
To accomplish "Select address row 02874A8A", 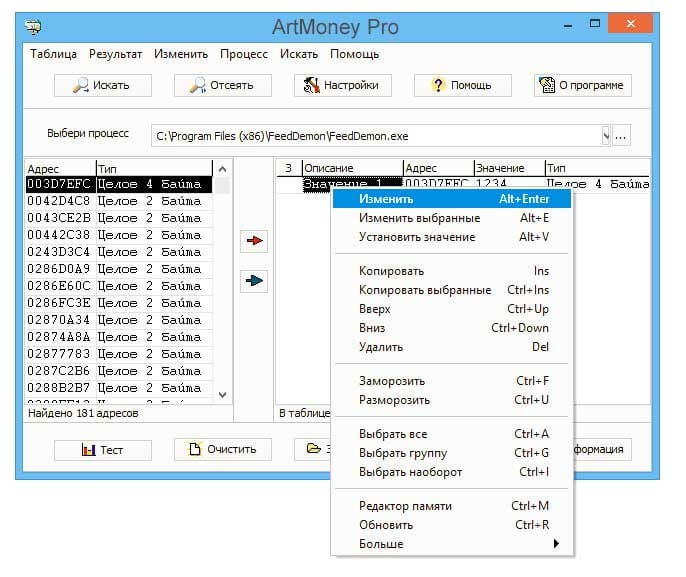I will [119, 337].
